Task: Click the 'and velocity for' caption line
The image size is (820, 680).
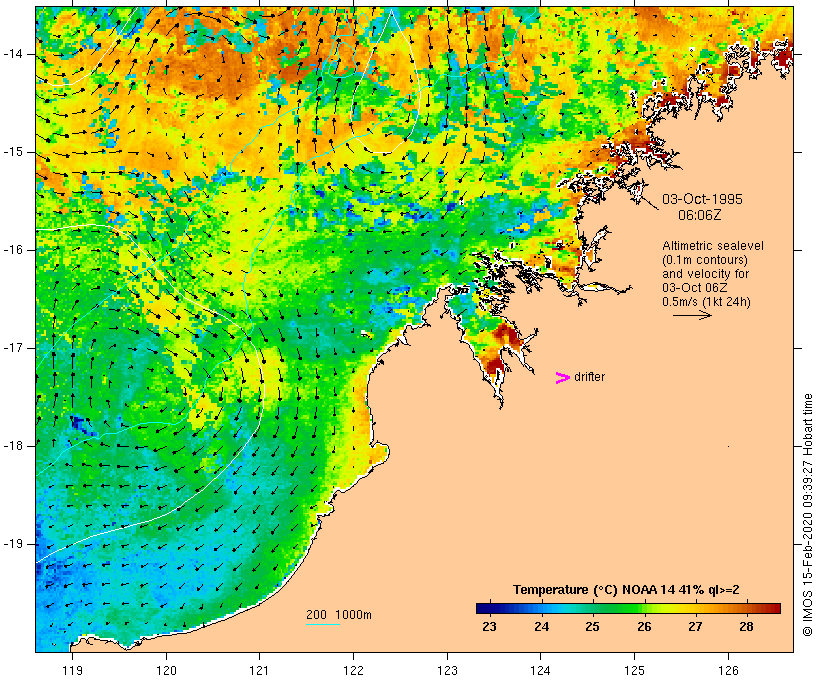Action: [705, 274]
